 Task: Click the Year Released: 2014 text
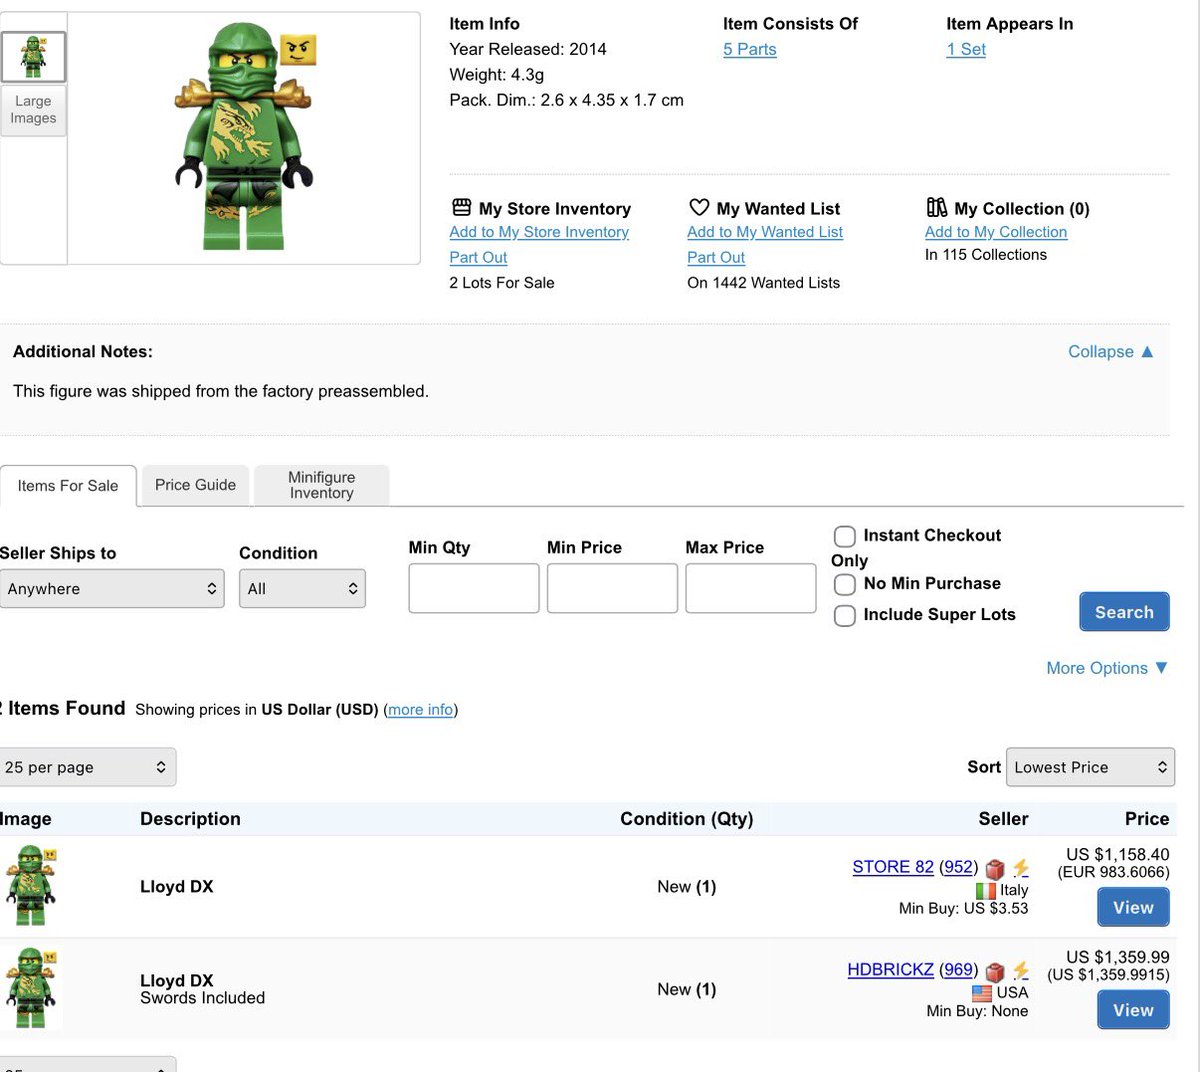(528, 49)
